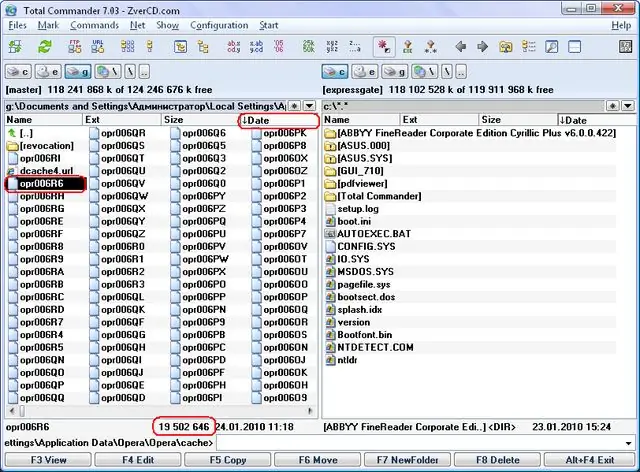Click the F3 View button
This screenshot has width=640, height=472.
click(48, 460)
